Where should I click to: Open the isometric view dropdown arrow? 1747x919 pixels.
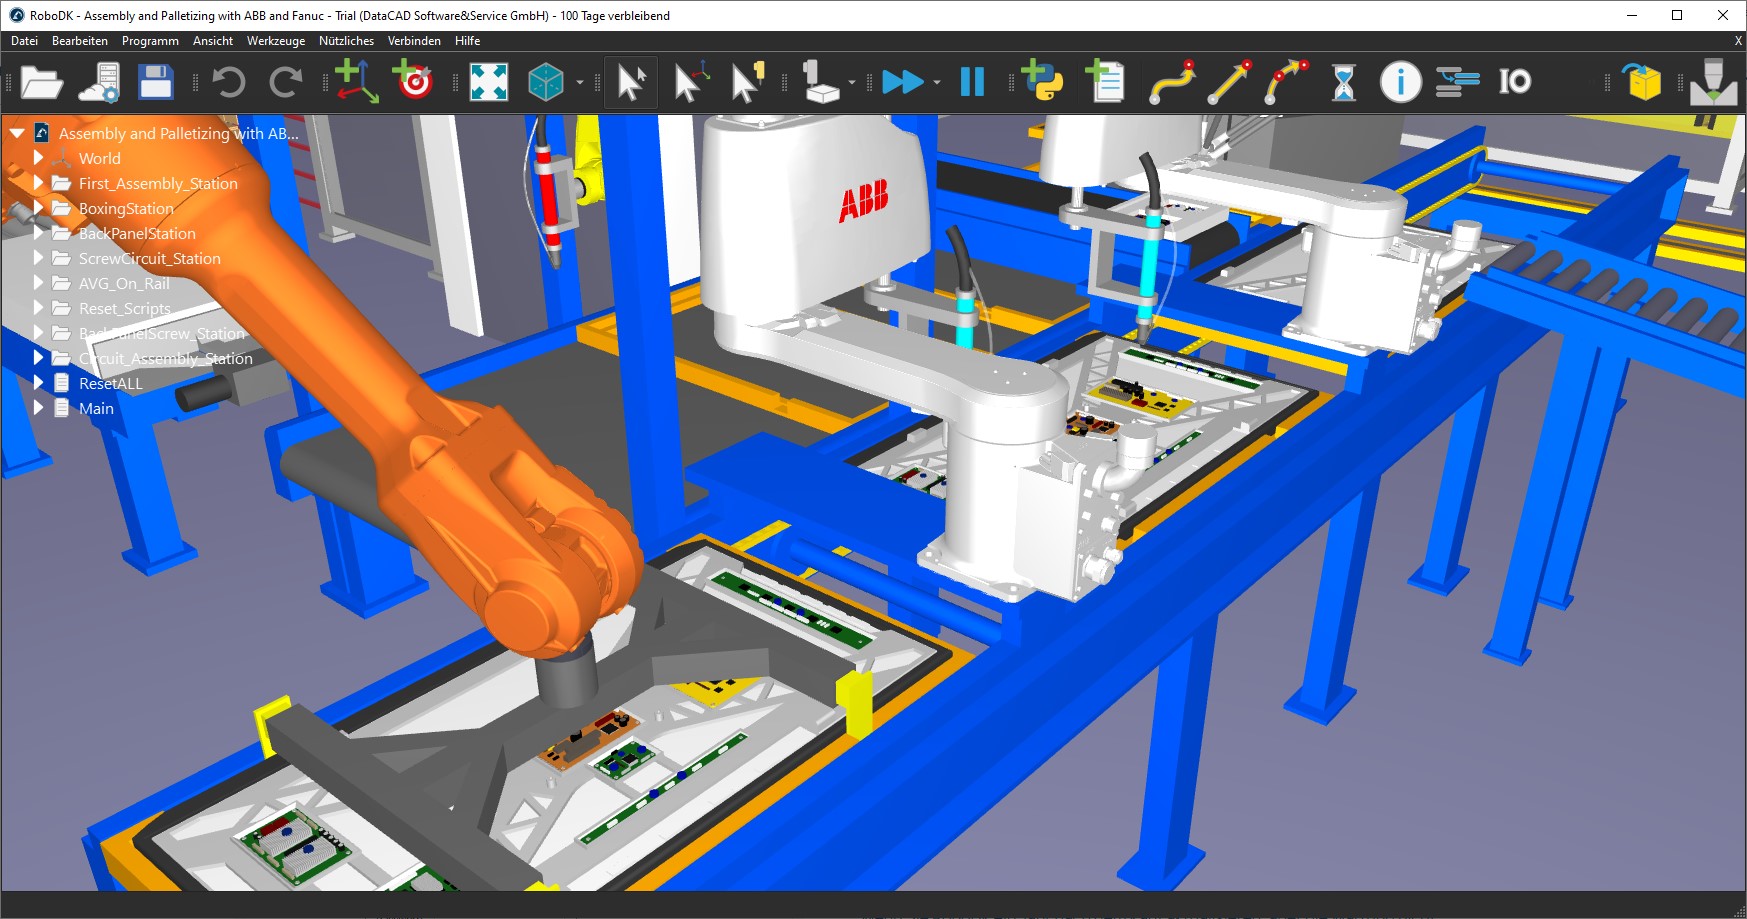[x=580, y=82]
